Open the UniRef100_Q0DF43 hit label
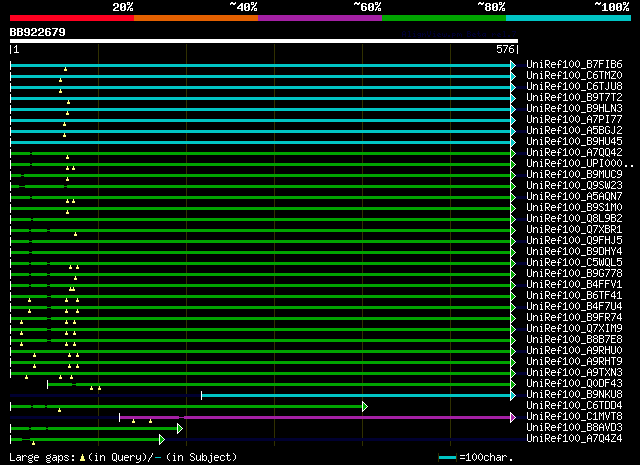This screenshot has width=640, height=465. (x=574, y=384)
